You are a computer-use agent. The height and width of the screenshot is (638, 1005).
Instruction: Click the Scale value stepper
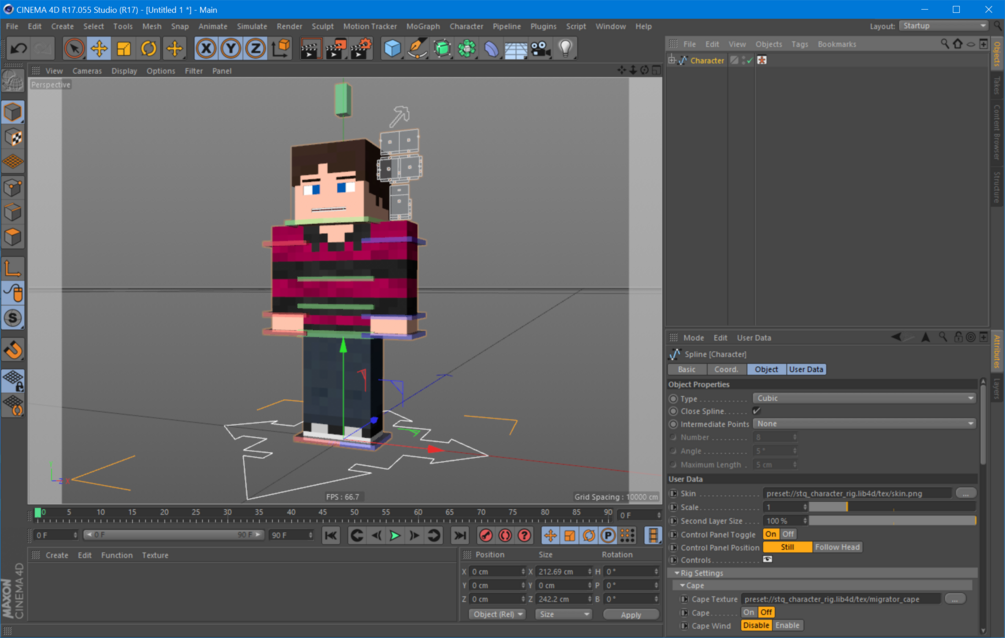(804, 507)
